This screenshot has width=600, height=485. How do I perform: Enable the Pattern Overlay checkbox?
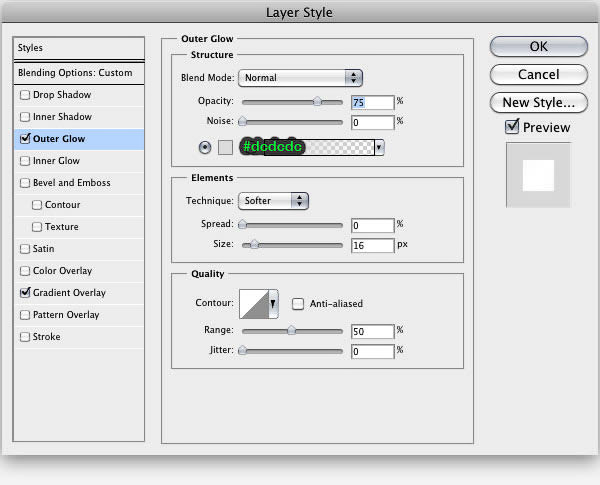coord(25,315)
